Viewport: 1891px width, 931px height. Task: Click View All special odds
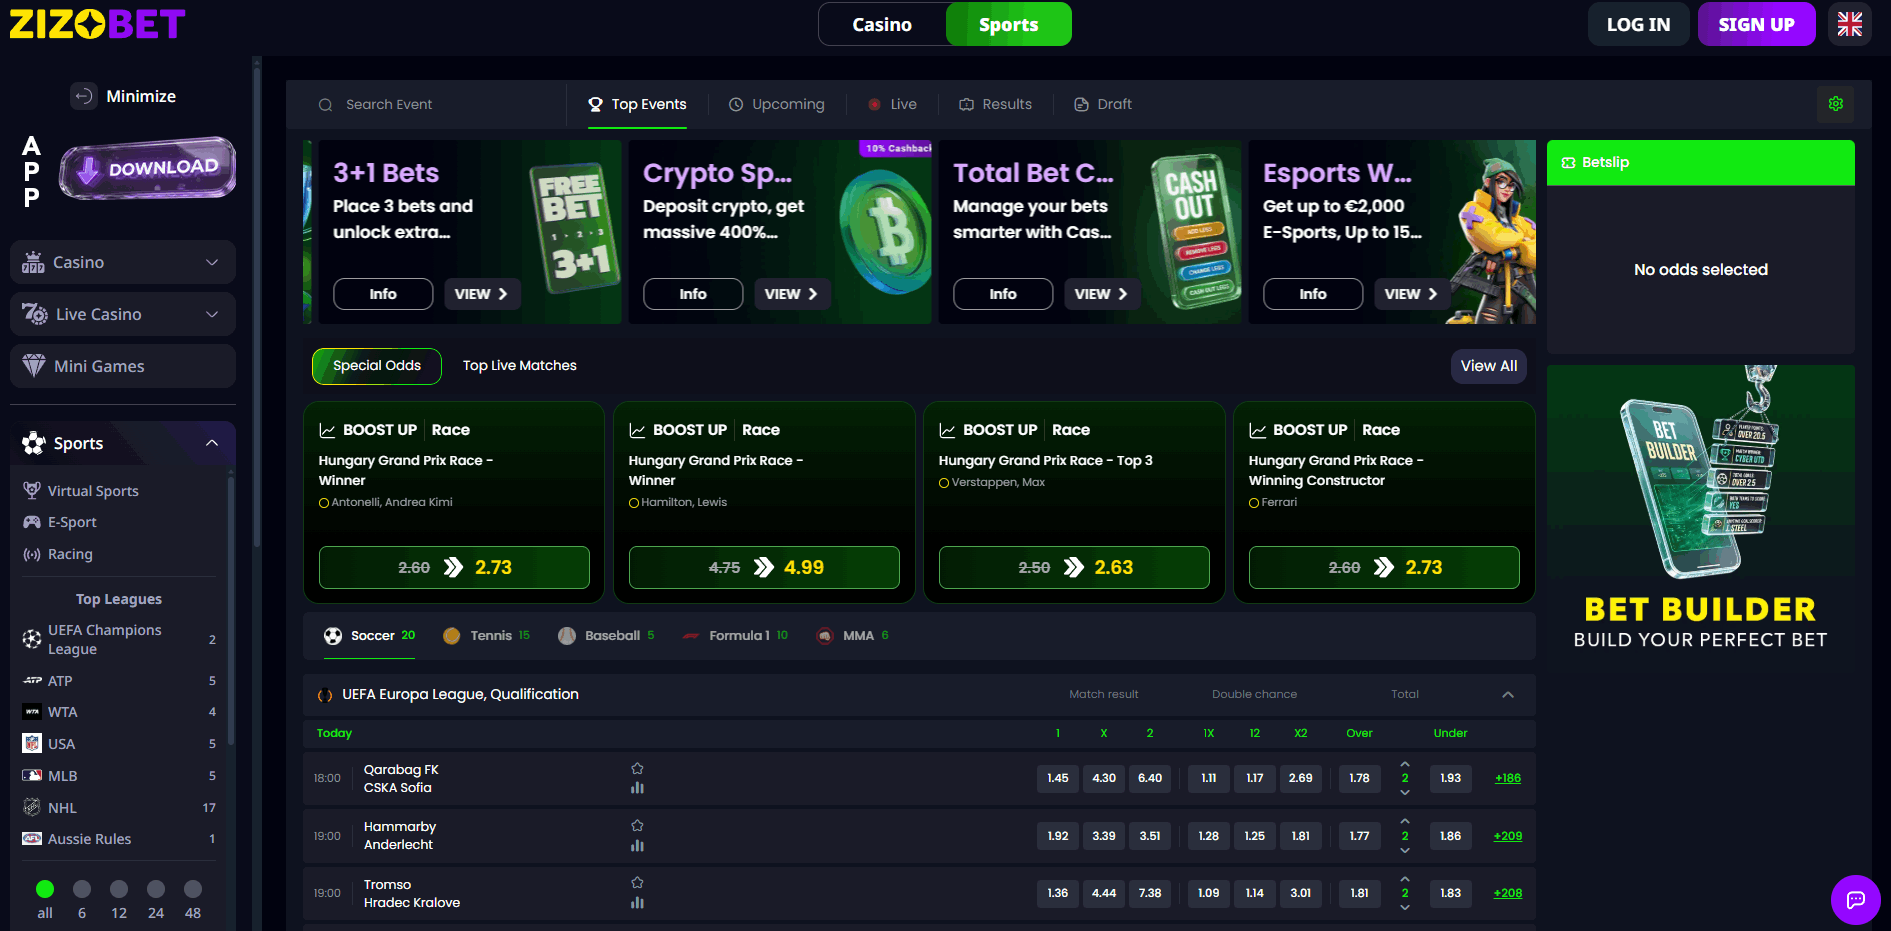coord(1489,366)
